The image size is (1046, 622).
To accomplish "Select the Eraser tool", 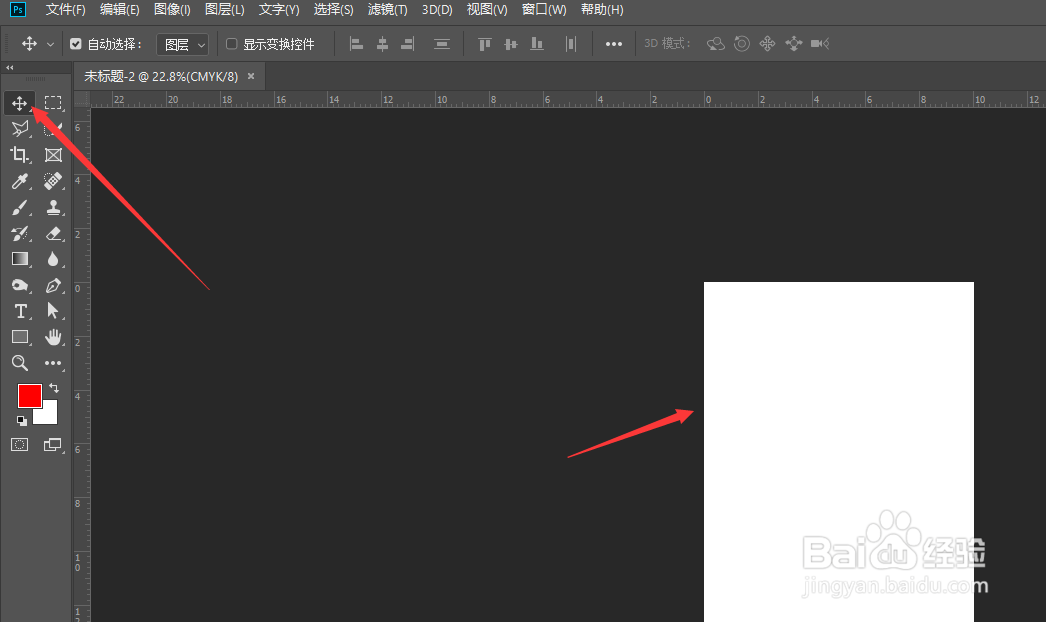I will click(53, 234).
